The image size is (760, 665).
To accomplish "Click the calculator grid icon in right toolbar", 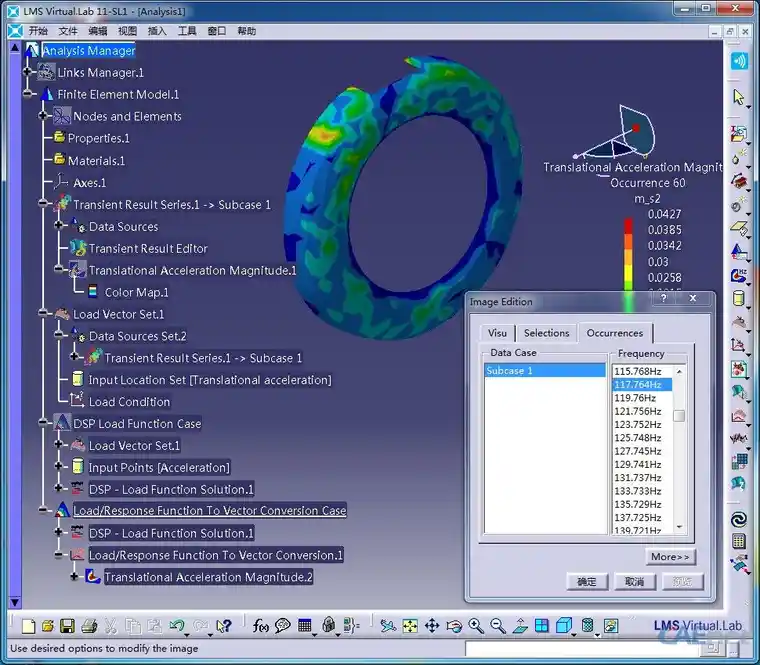I will pos(739,541).
